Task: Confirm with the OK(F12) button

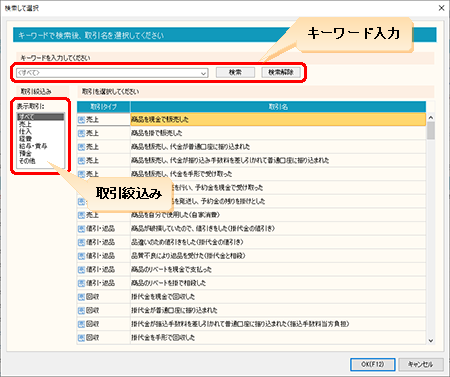Action: (x=373, y=364)
